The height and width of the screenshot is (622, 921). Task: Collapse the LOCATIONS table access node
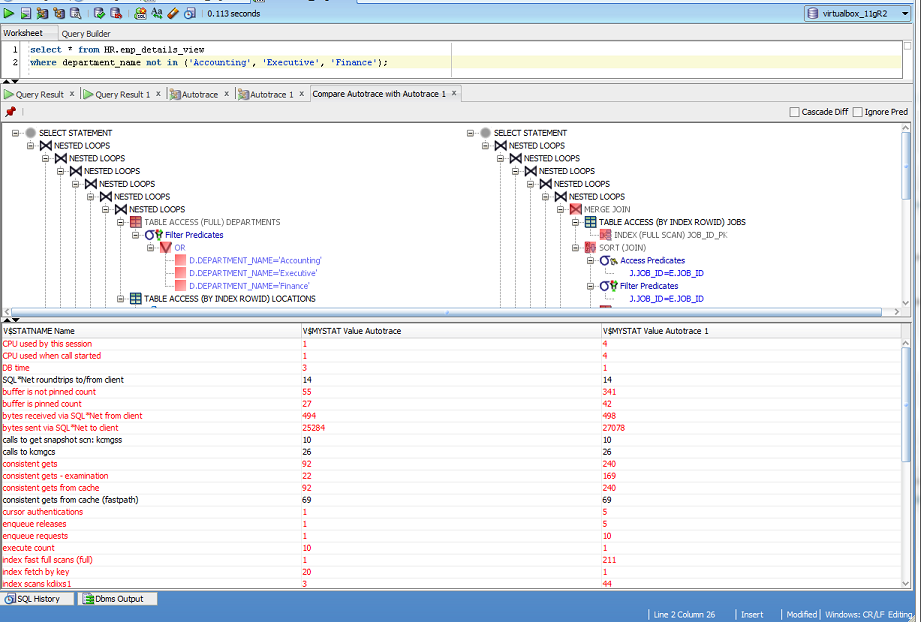pos(120,299)
